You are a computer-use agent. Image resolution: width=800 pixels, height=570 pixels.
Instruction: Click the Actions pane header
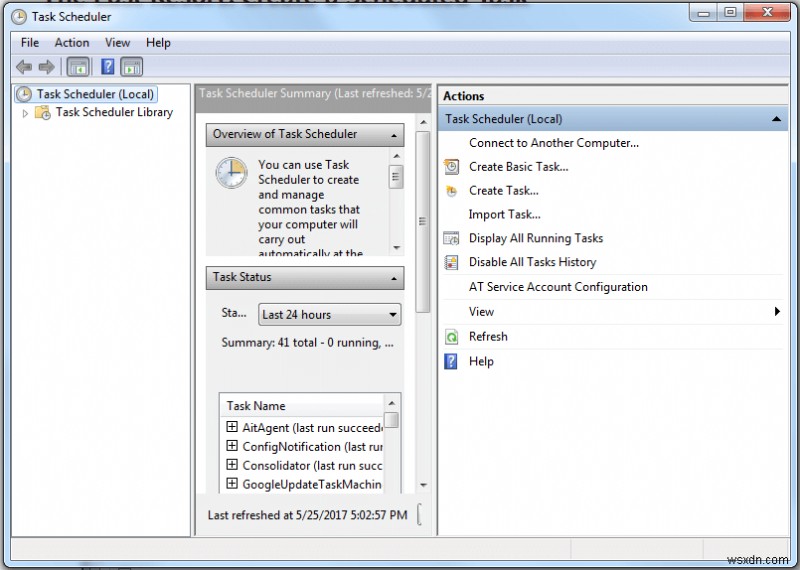pos(613,96)
